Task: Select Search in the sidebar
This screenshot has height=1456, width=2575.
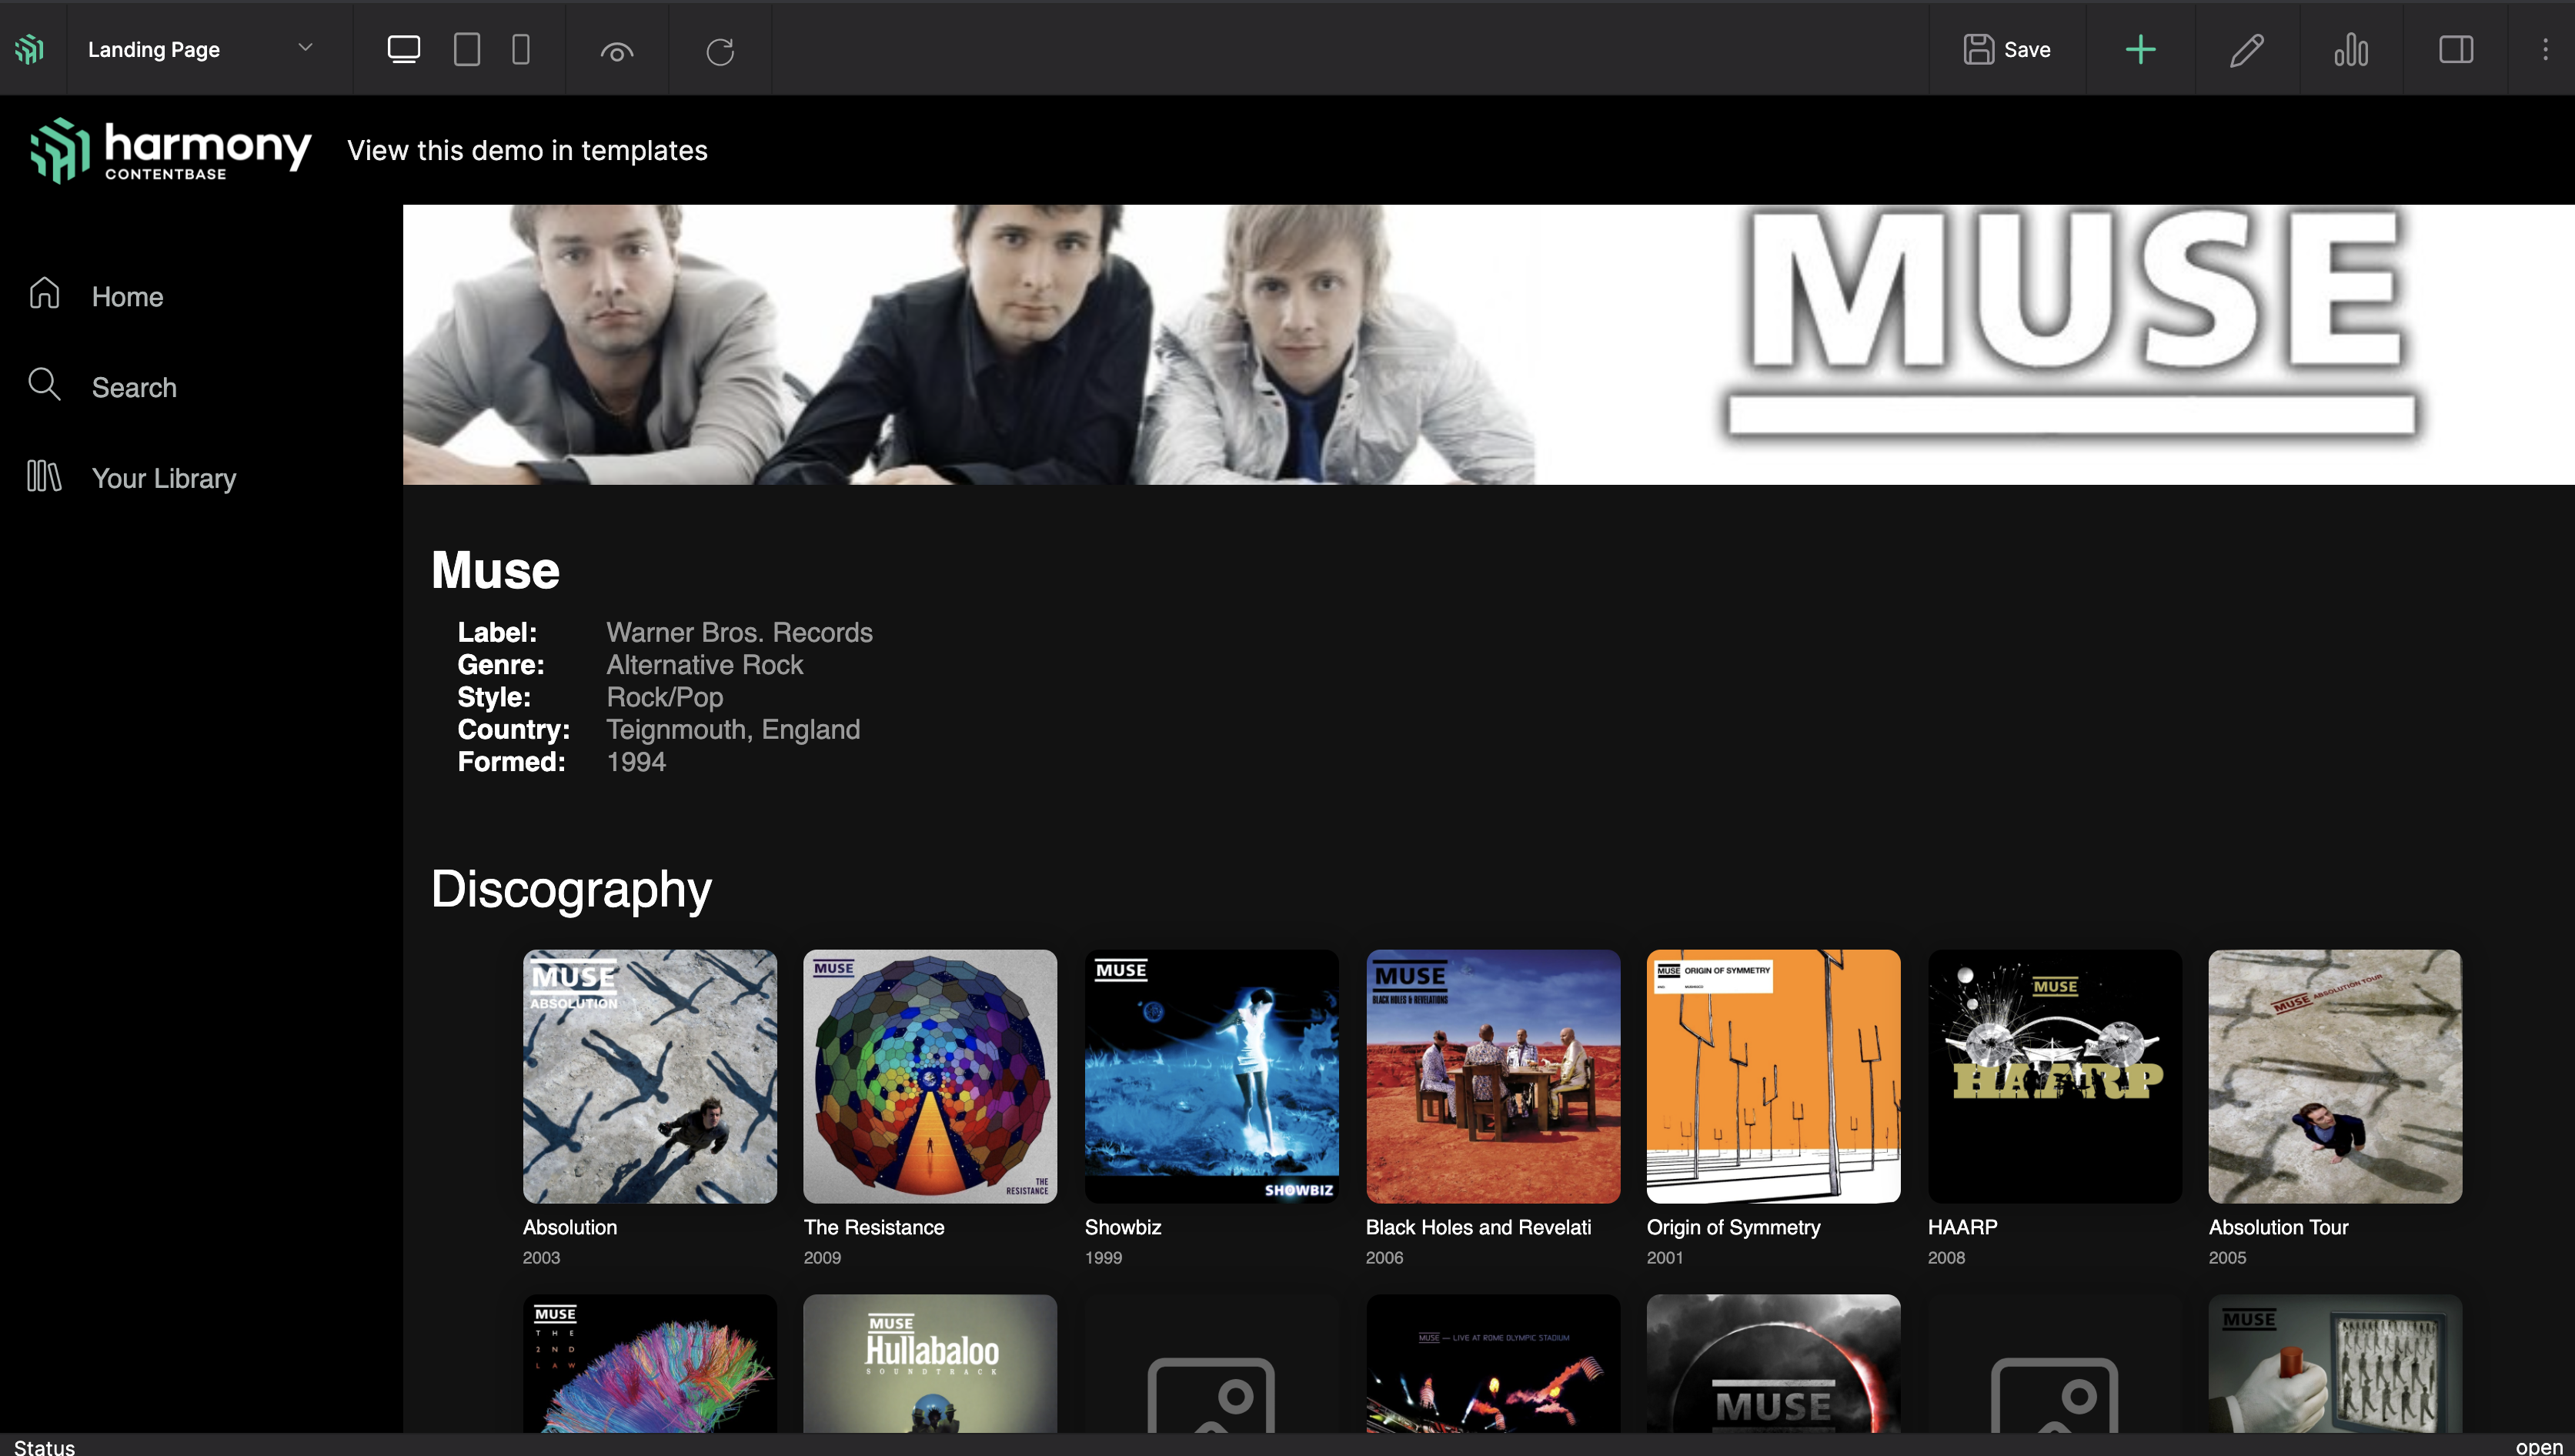Action: (134, 387)
